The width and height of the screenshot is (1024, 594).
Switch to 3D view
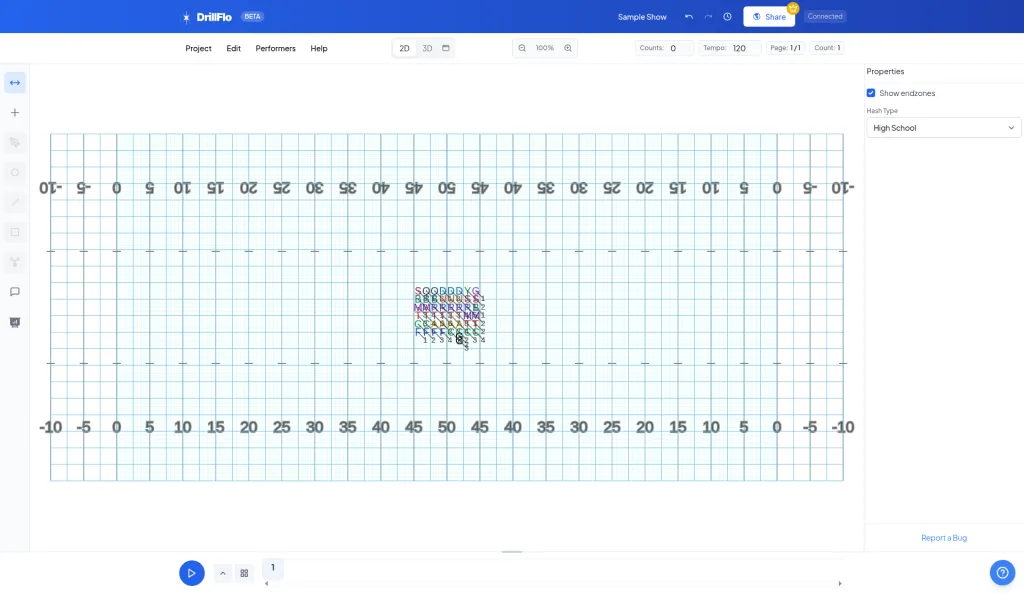[427, 48]
